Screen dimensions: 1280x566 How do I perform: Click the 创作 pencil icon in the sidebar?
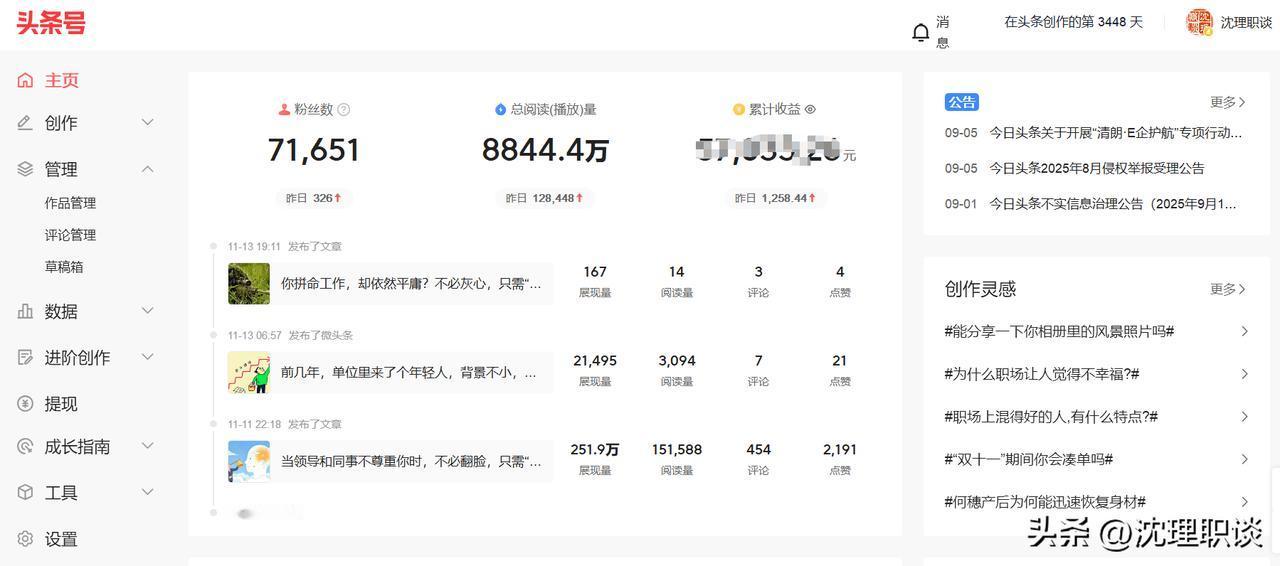pos(25,123)
